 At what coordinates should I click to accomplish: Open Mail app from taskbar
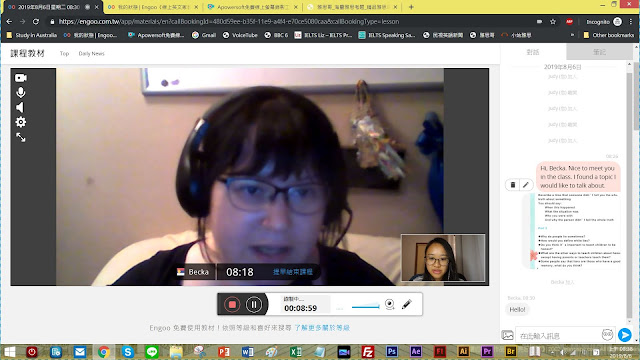tap(80, 352)
